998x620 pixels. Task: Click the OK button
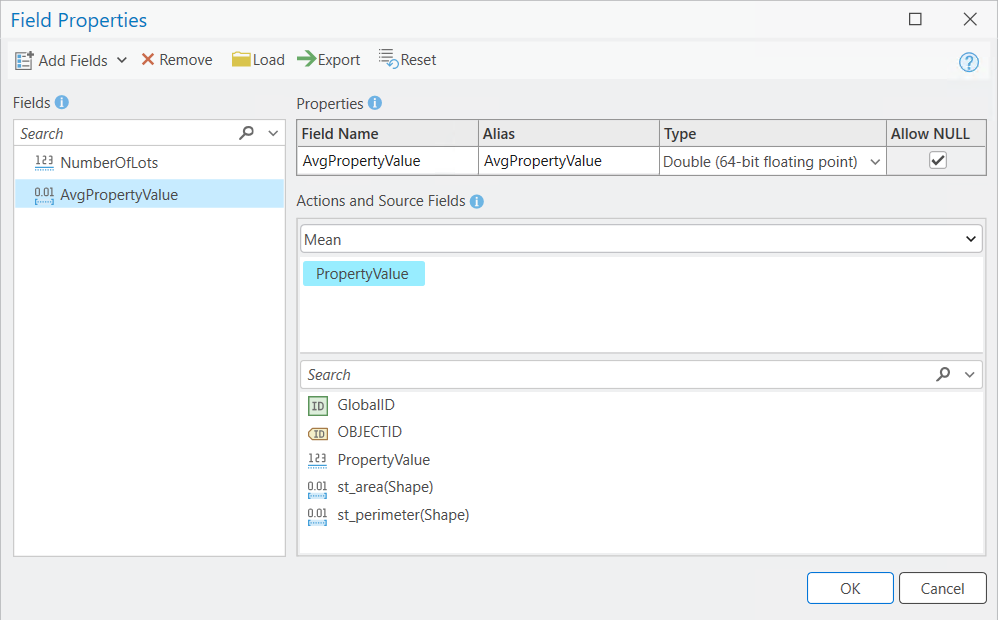(850, 588)
